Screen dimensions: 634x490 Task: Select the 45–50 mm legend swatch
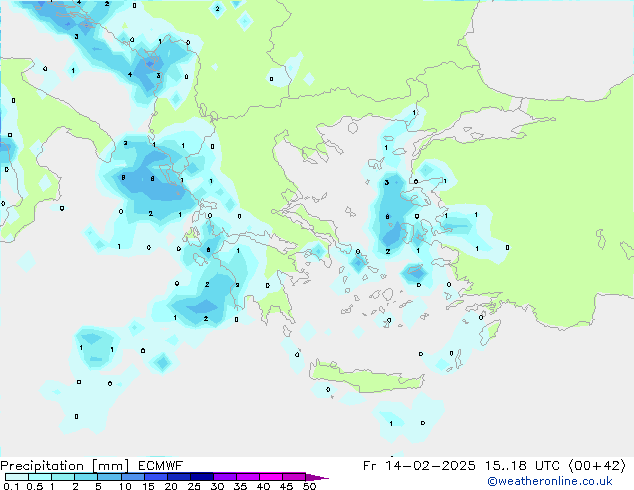click(294, 477)
